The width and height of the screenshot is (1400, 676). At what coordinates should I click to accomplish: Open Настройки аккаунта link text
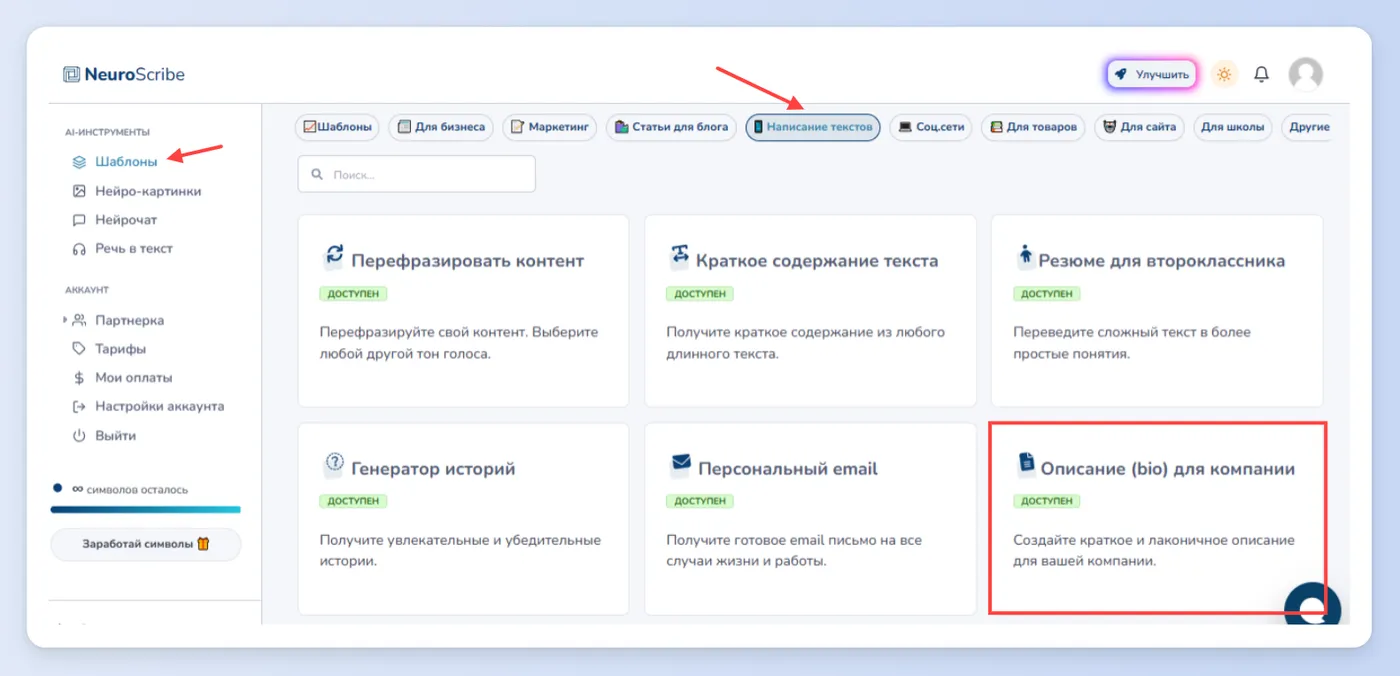click(x=160, y=407)
